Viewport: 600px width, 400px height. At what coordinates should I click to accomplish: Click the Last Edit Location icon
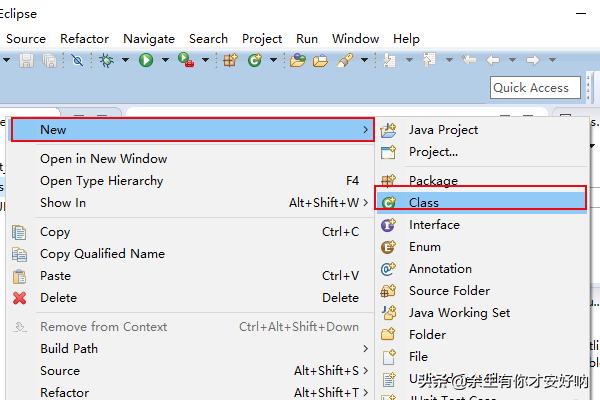[470, 60]
